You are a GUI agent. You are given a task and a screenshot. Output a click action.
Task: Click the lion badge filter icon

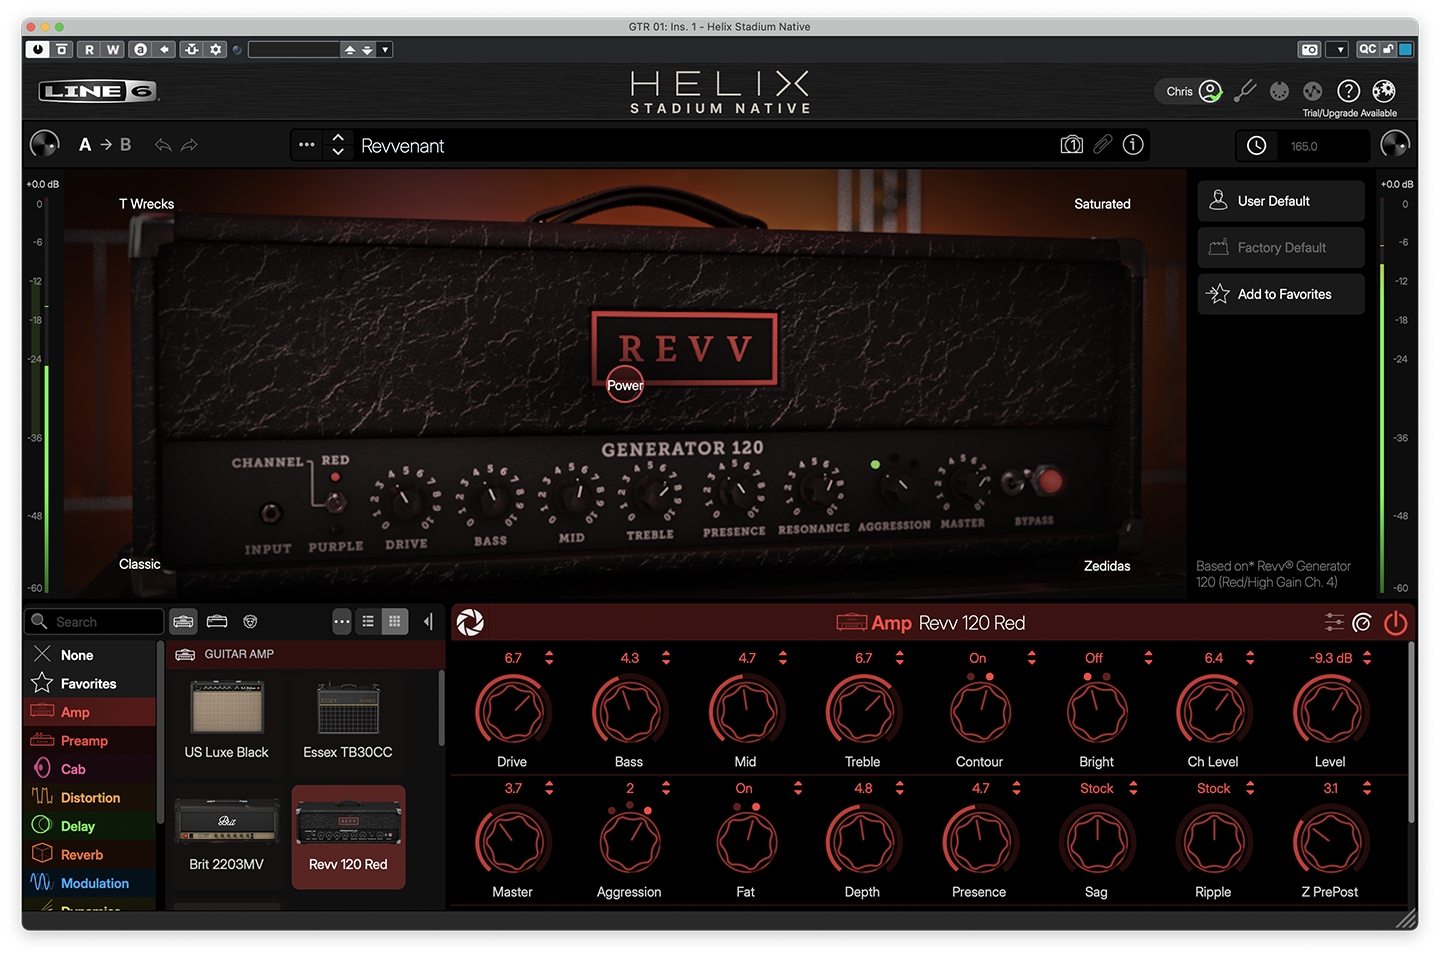coord(250,622)
